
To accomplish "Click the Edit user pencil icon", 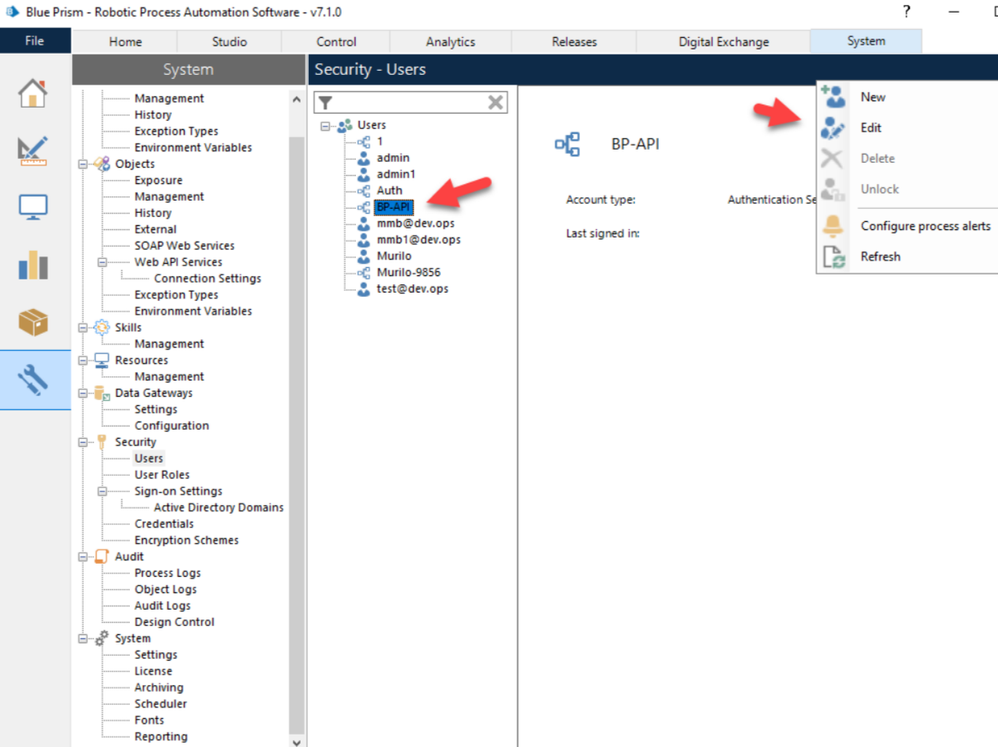I will point(833,128).
